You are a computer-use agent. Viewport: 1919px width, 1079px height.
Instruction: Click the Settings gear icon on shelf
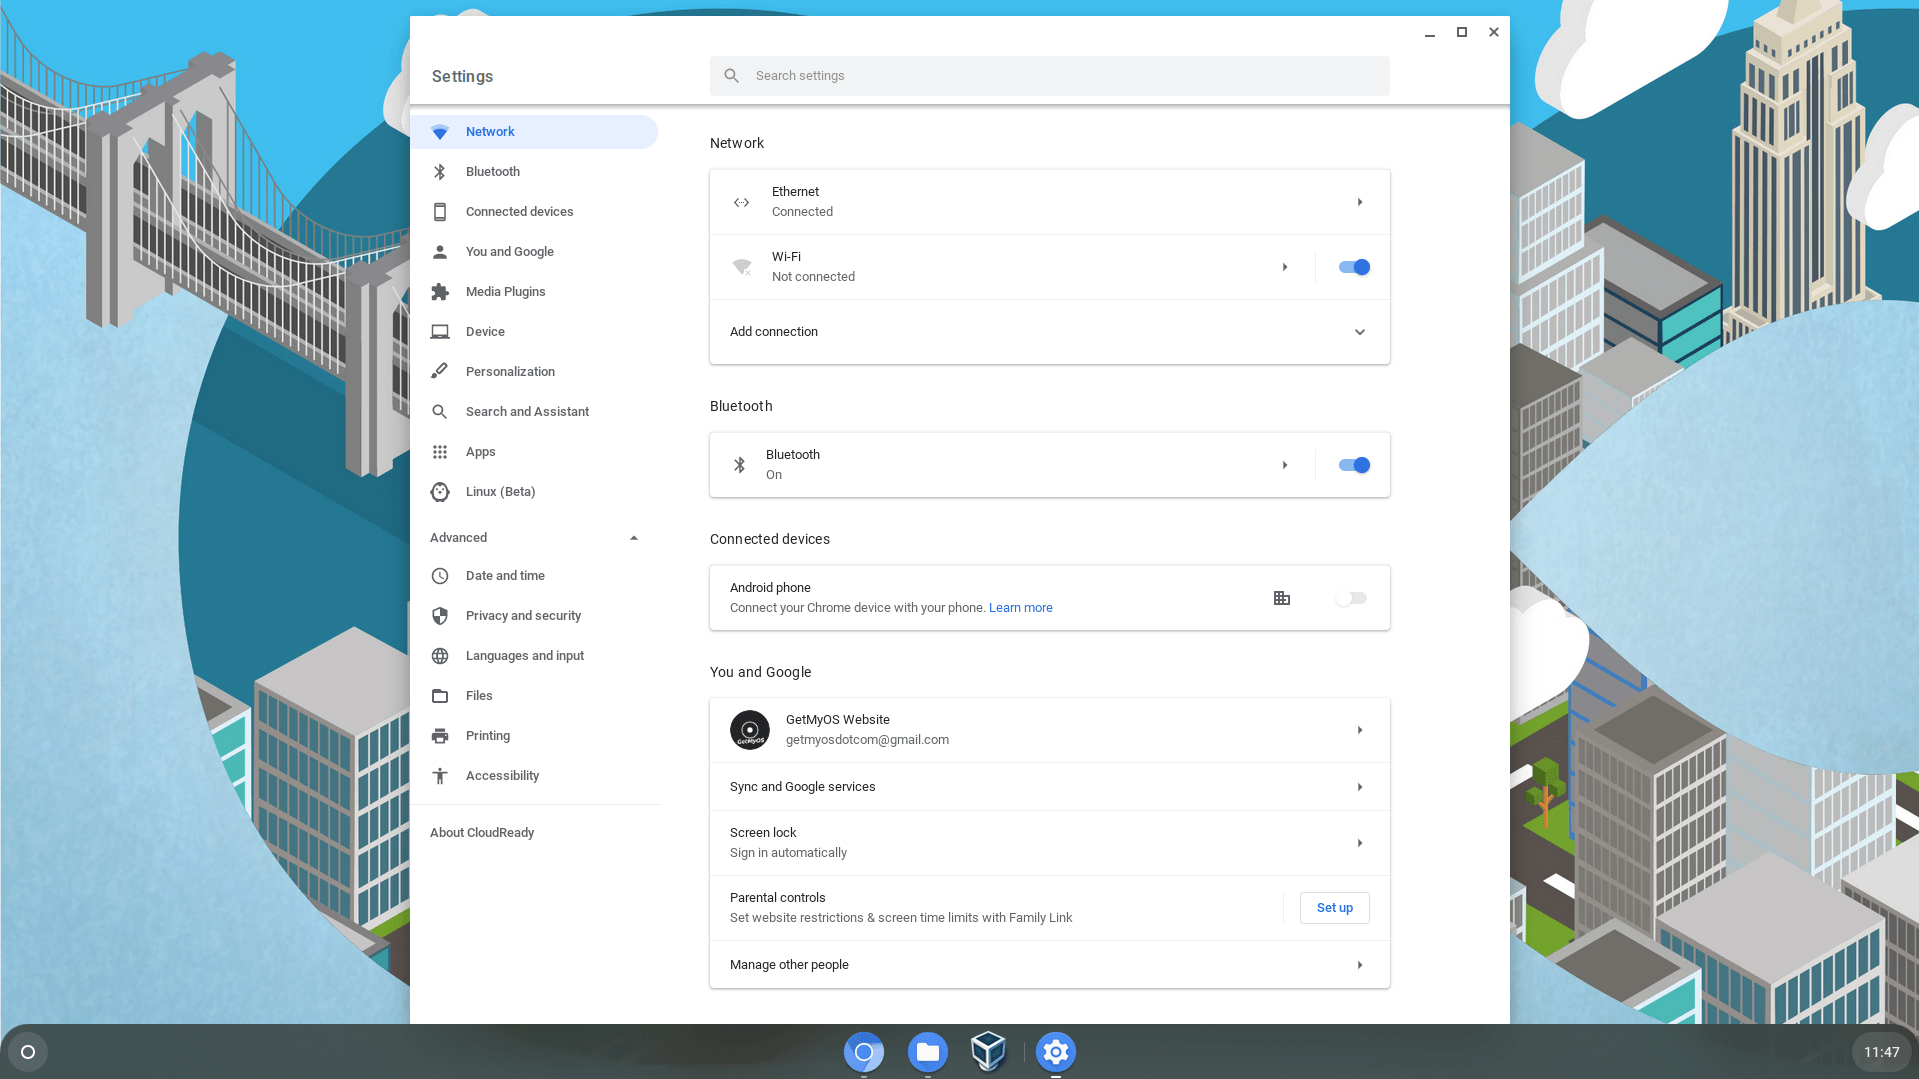[x=1056, y=1052]
